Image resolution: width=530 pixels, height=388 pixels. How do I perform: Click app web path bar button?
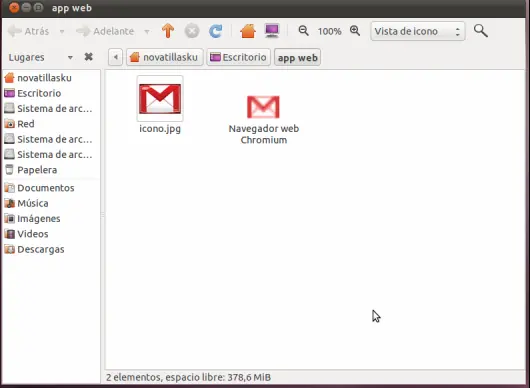(297, 57)
